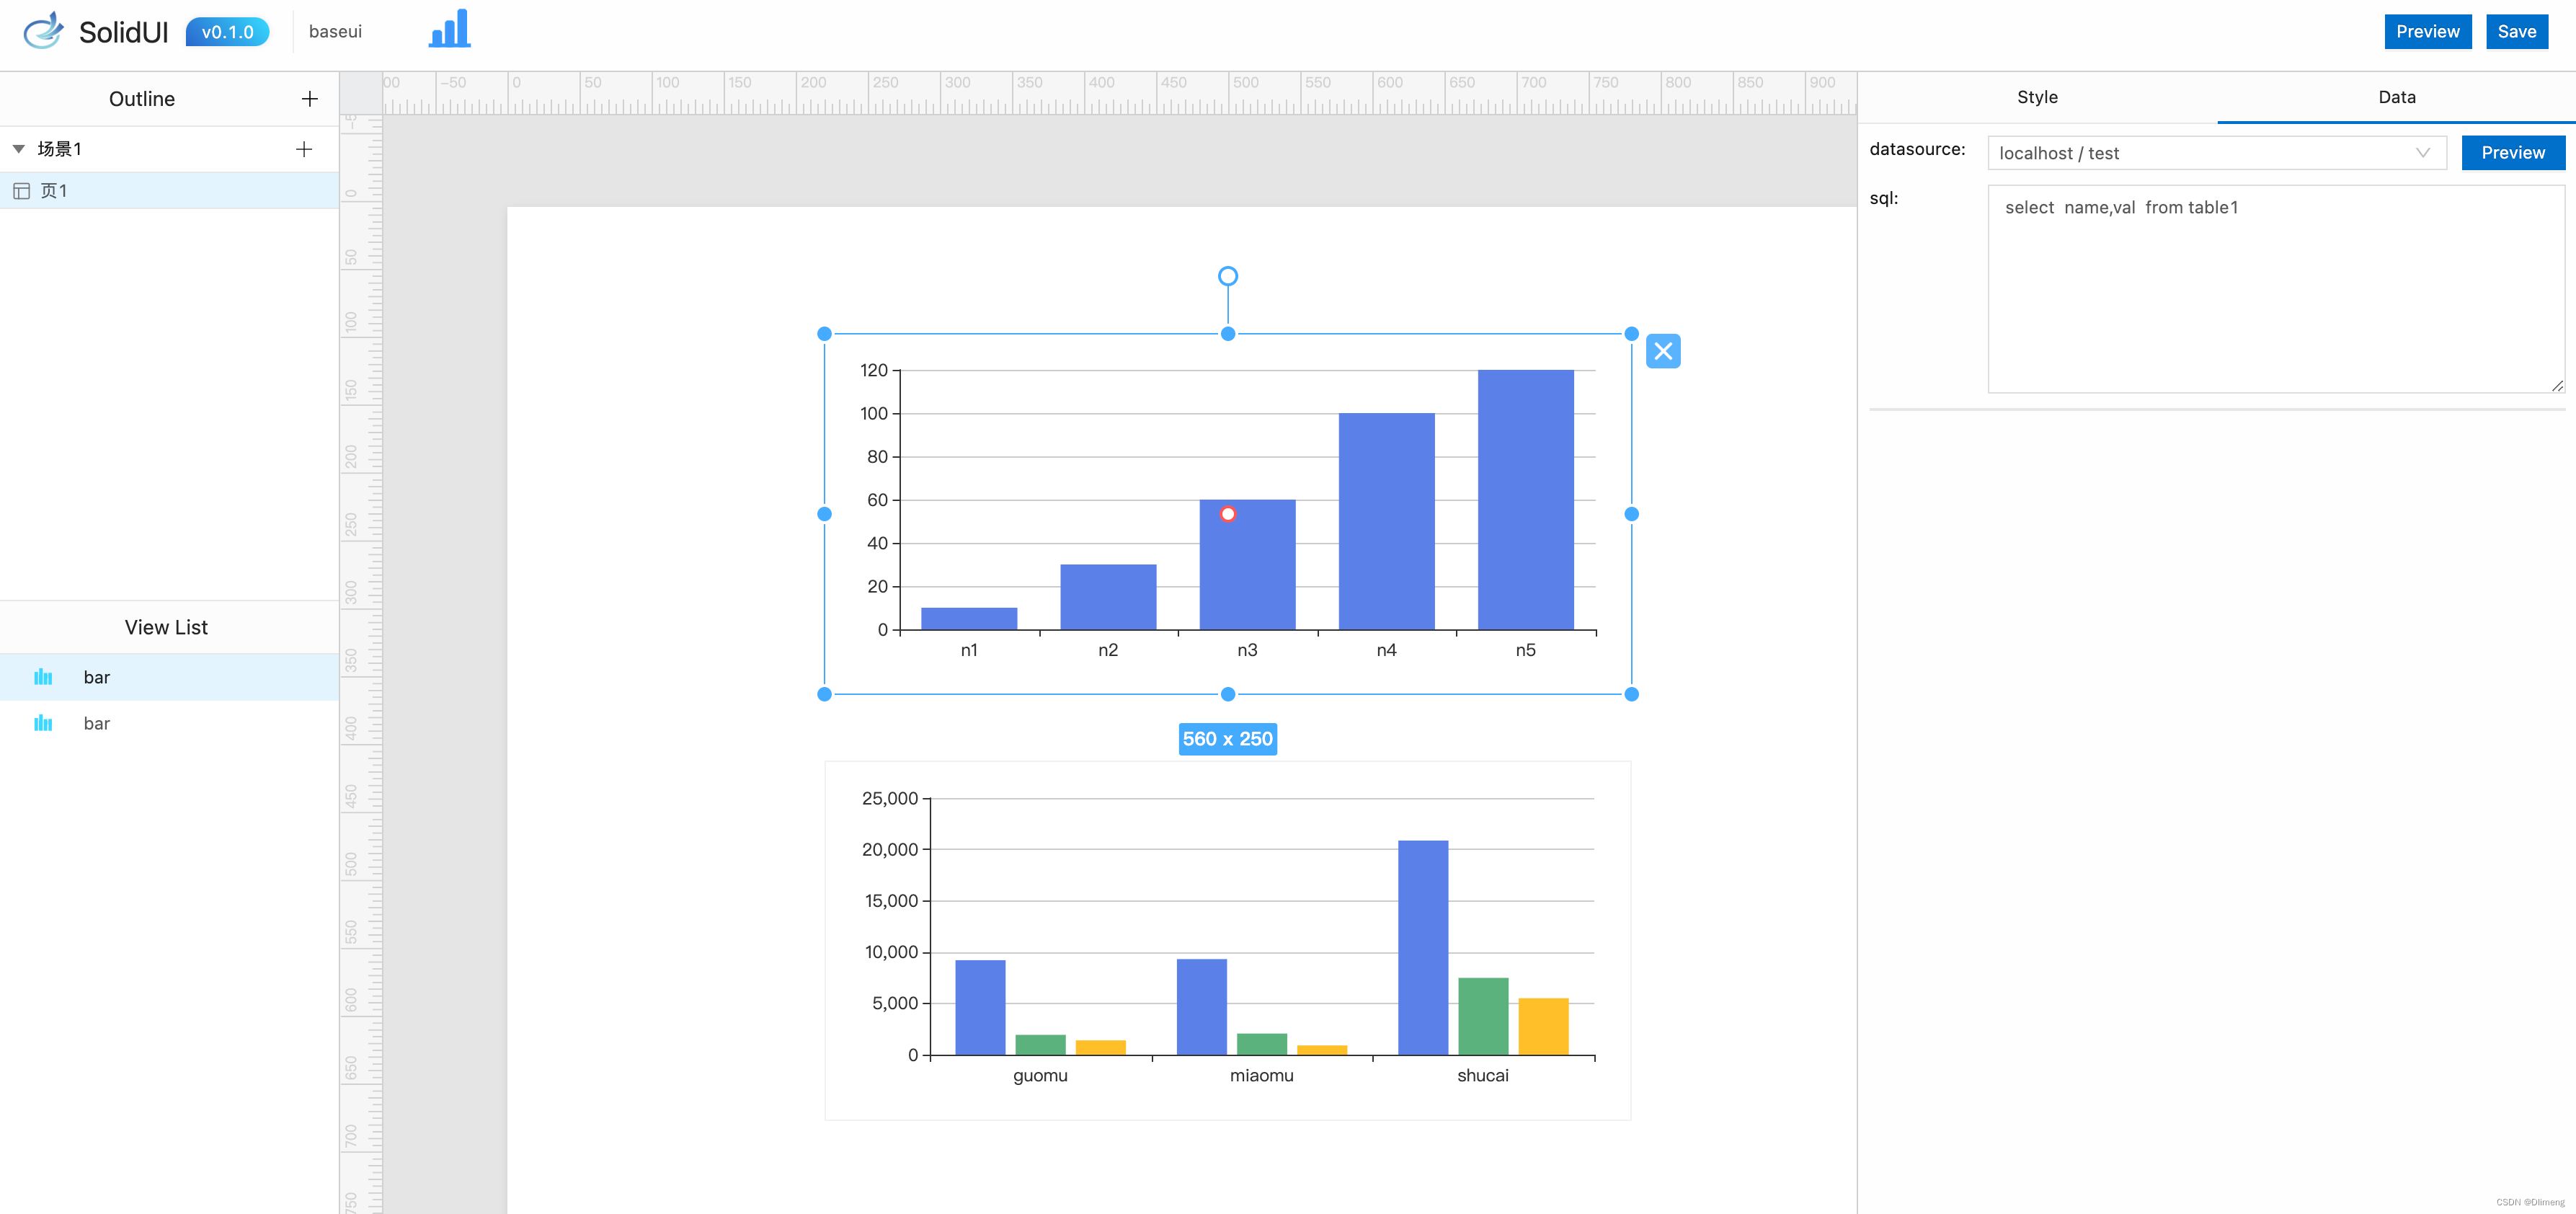
Task: Add a page to 场景1 with plus
Action: [304, 149]
